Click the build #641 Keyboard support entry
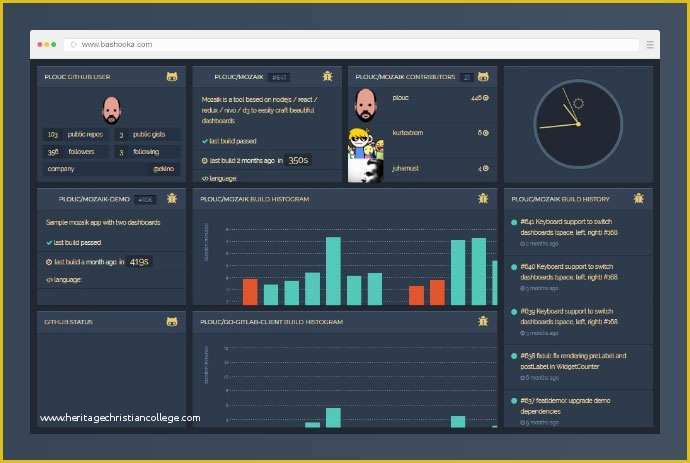Image resolution: width=690 pixels, height=463 pixels. click(x=577, y=232)
